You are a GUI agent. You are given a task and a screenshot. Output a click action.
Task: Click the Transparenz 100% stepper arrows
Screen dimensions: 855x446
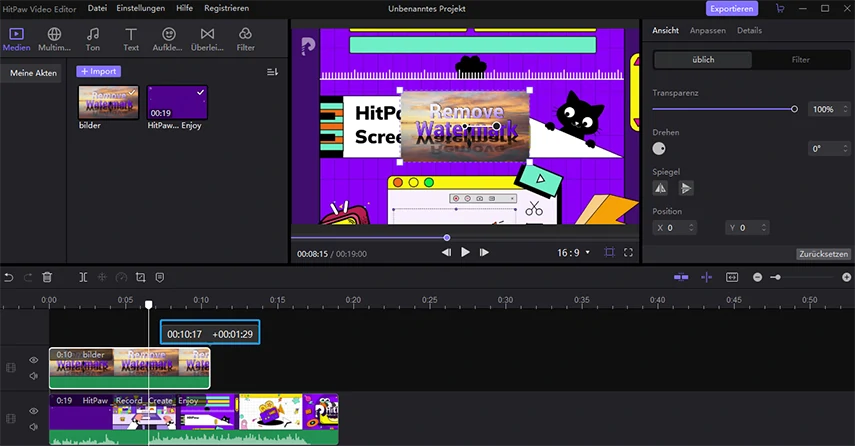tap(845, 109)
